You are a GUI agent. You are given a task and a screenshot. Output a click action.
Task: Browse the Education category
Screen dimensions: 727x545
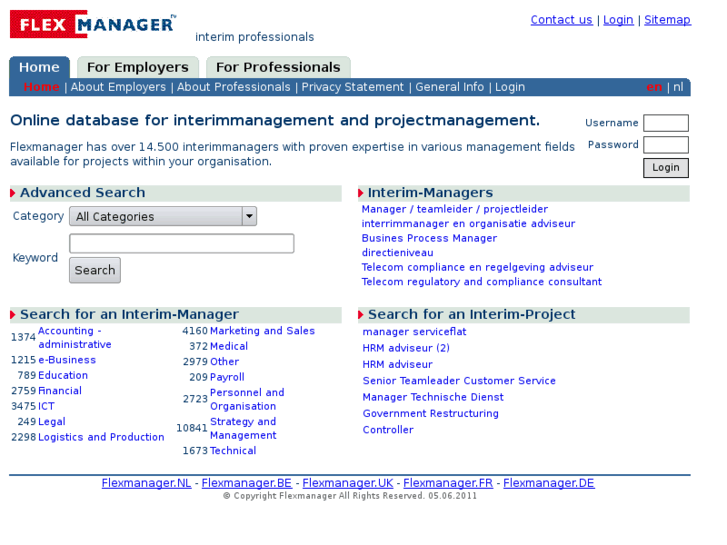click(x=63, y=375)
